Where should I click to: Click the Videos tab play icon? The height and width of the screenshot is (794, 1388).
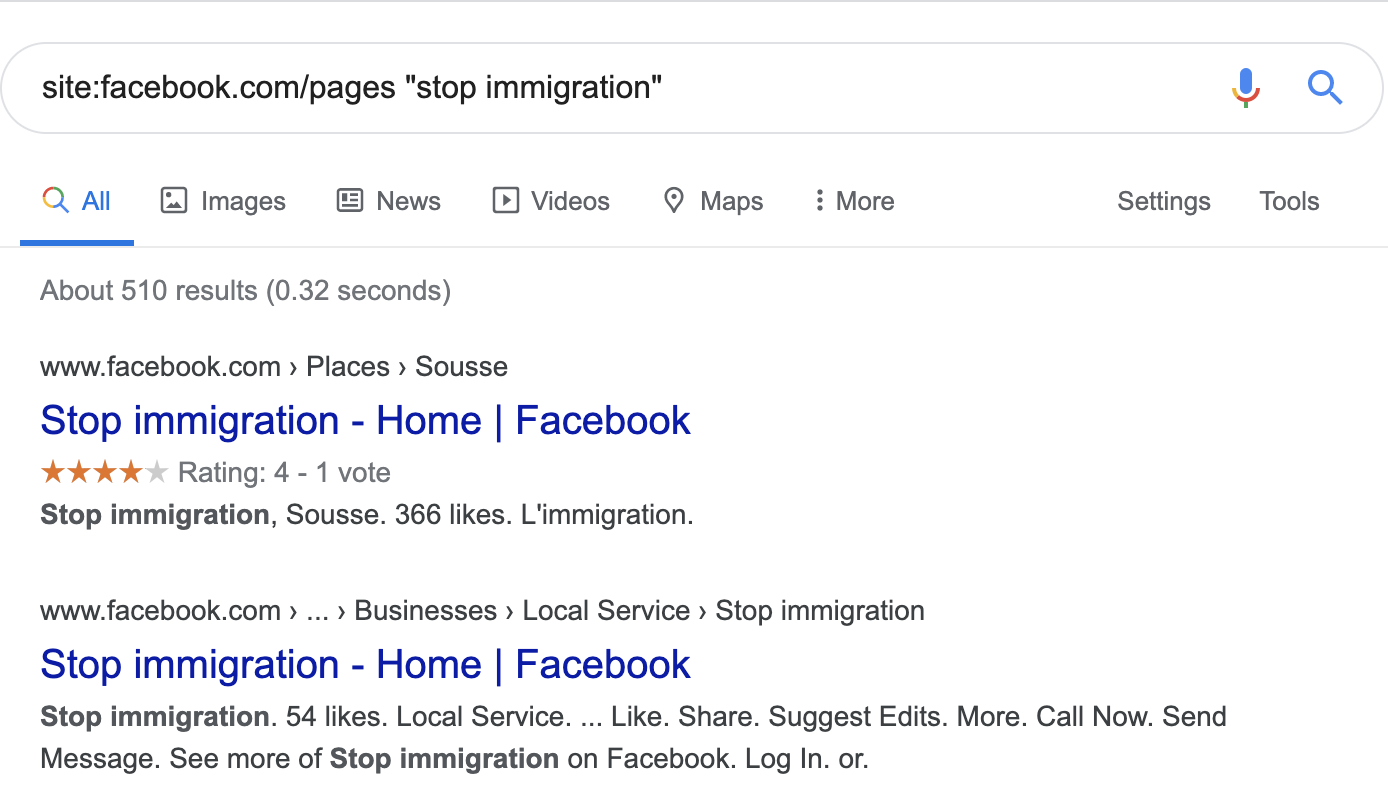[x=506, y=201]
